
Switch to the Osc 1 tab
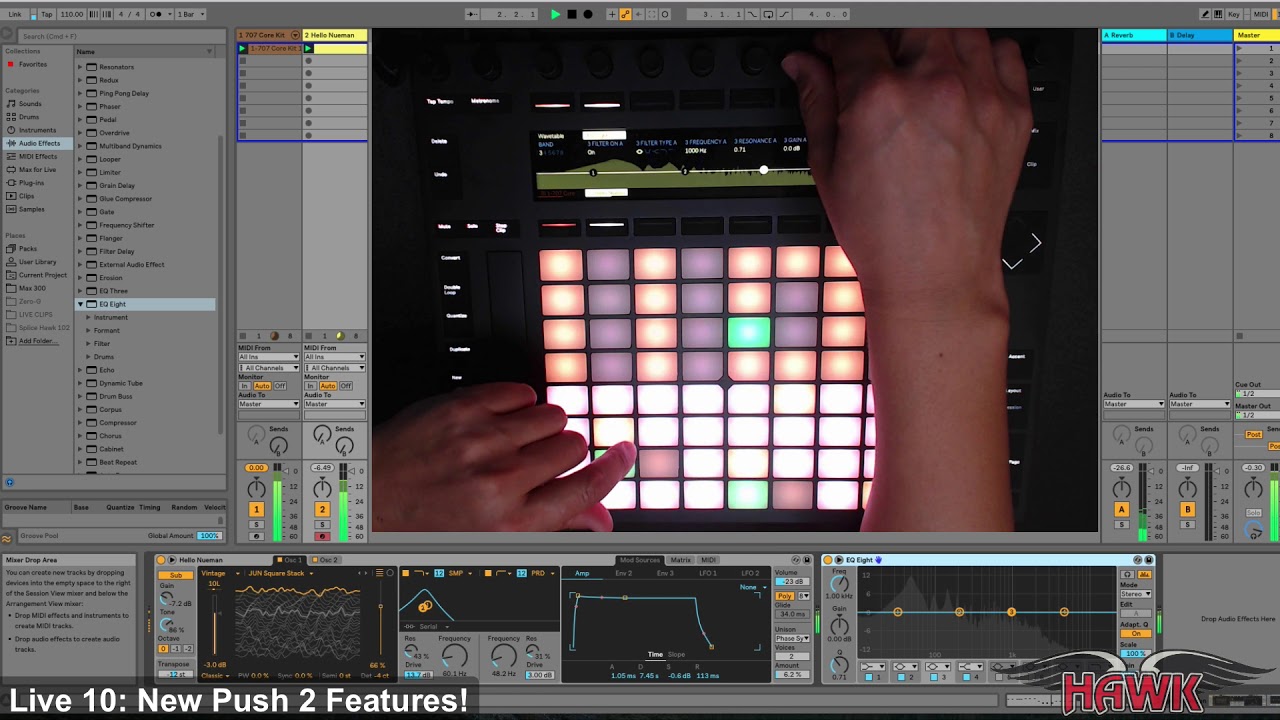[292, 560]
